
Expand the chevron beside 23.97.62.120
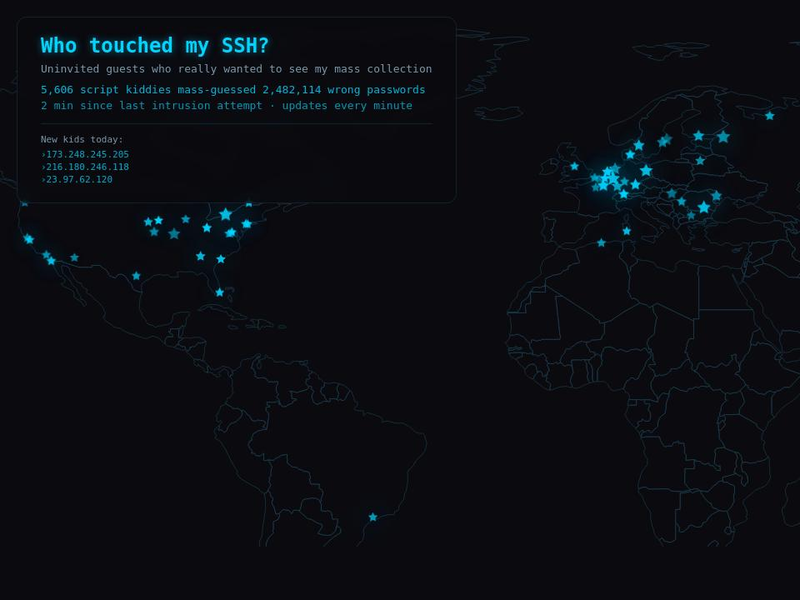pyautogui.click(x=41, y=180)
